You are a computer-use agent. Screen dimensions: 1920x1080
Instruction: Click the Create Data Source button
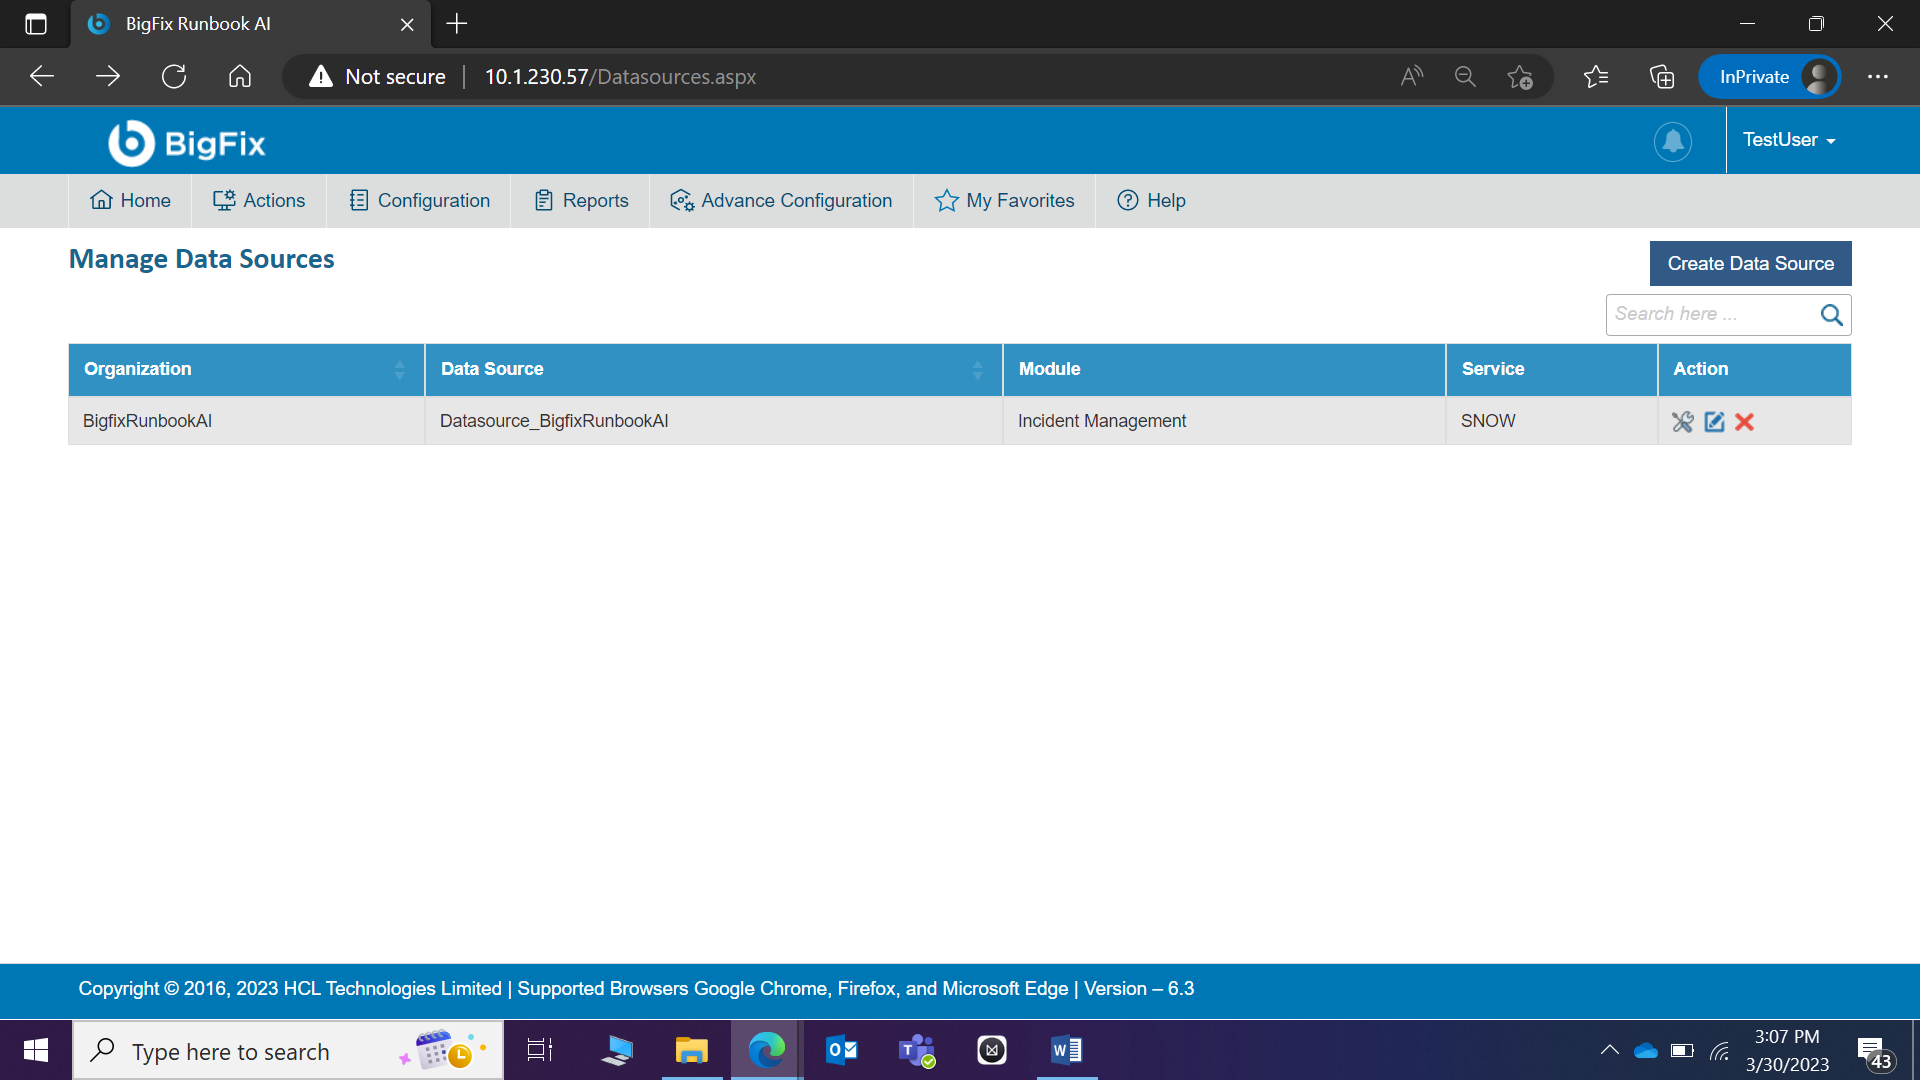point(1750,264)
